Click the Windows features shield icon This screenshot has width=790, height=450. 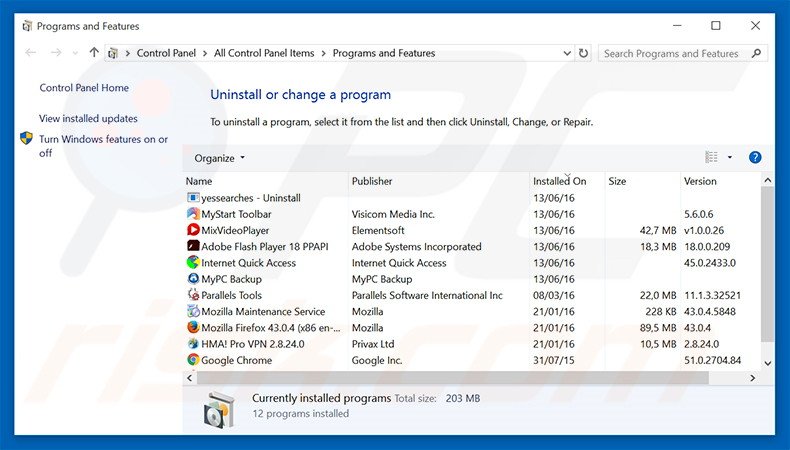click(27, 138)
